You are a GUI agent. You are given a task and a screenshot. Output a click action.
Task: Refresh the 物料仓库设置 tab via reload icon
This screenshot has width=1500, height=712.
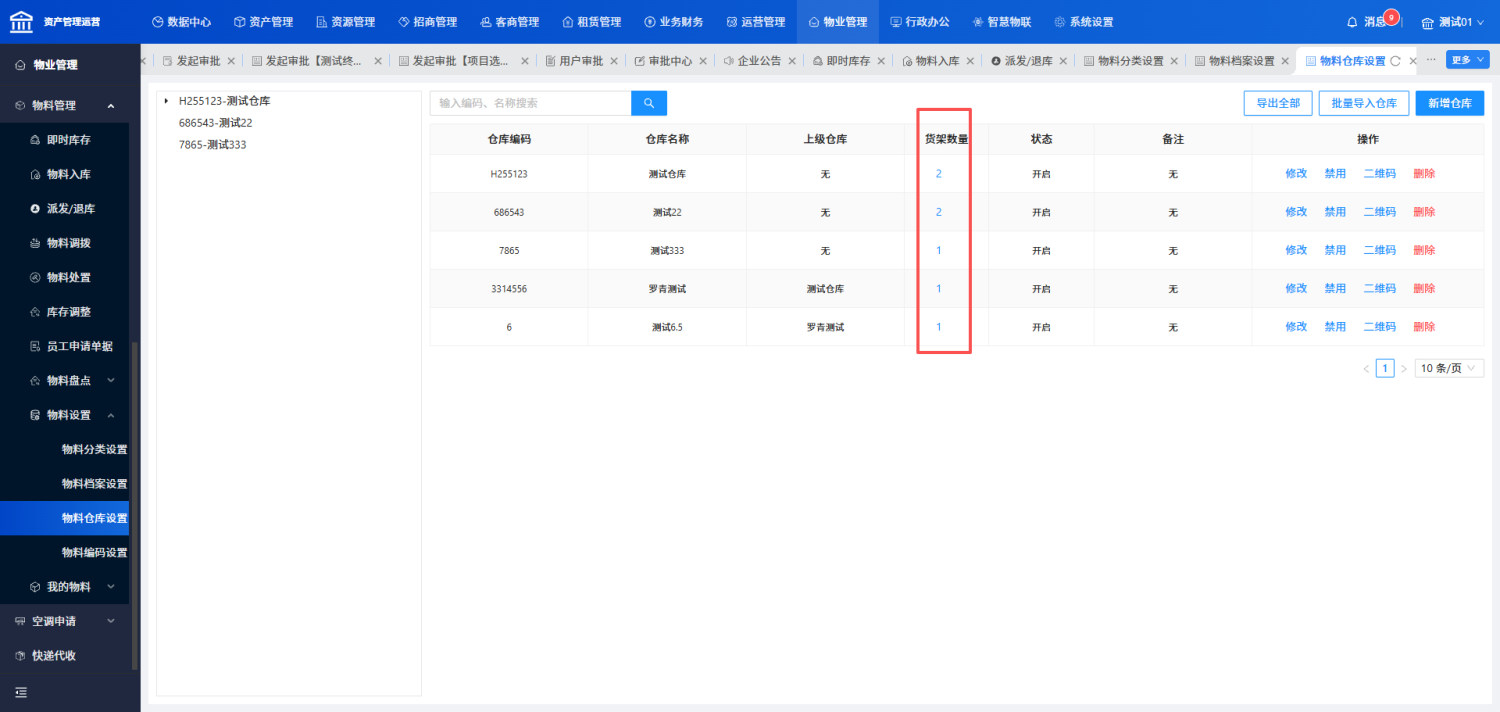coord(1396,61)
